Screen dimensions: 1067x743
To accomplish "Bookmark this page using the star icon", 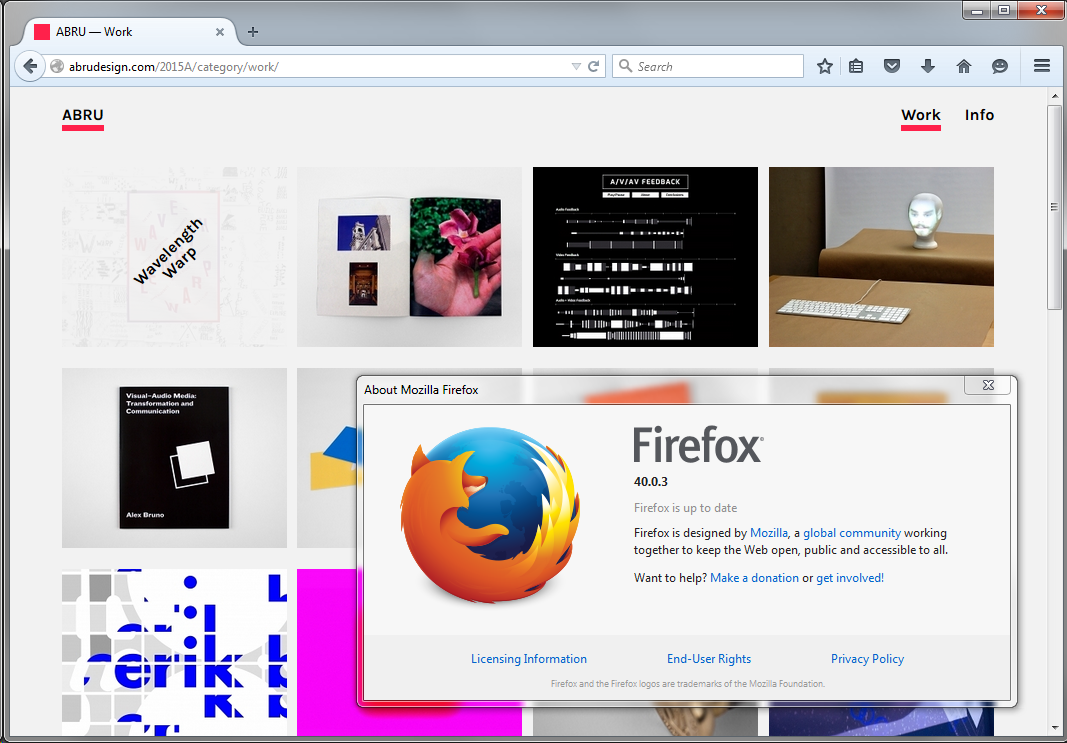I will pyautogui.click(x=824, y=65).
